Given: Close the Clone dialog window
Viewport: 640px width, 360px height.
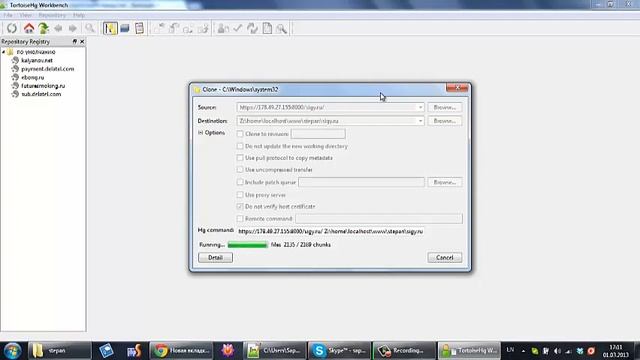Looking at the screenshot, I should coord(457,88).
